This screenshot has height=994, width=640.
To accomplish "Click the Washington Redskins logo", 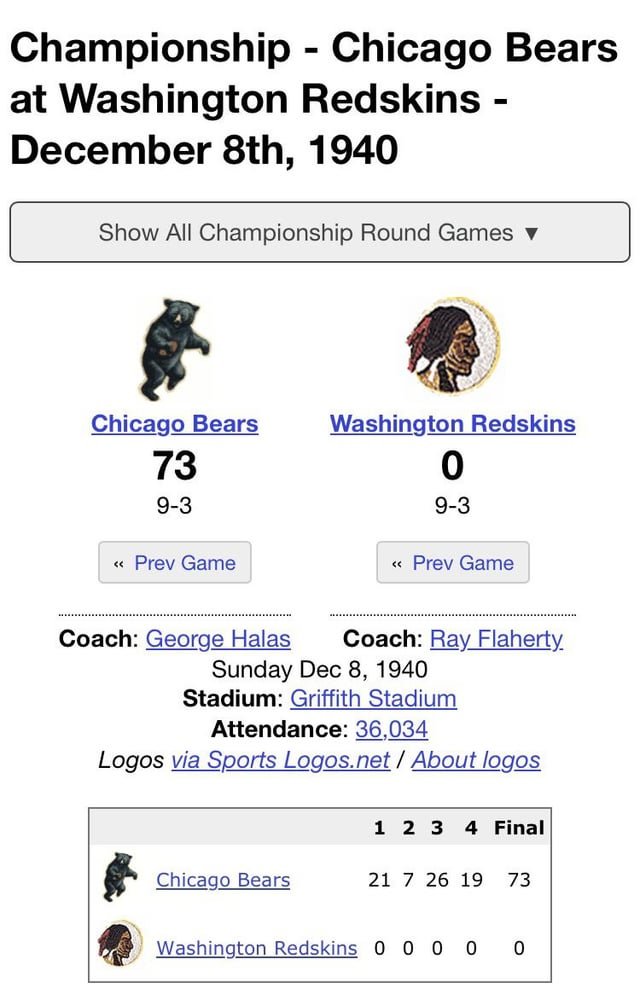I will [x=451, y=343].
